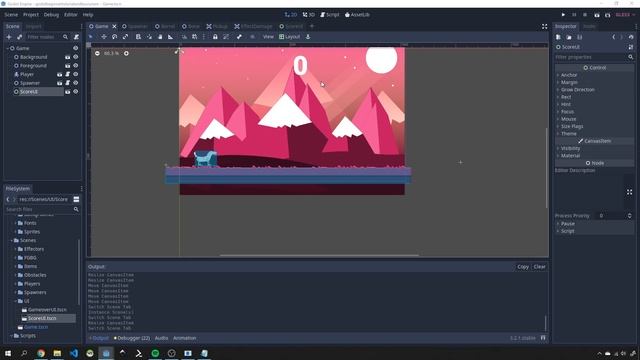Create a new resource in Inspector
This screenshot has width=640, height=360.
pyautogui.click(x=558, y=37)
